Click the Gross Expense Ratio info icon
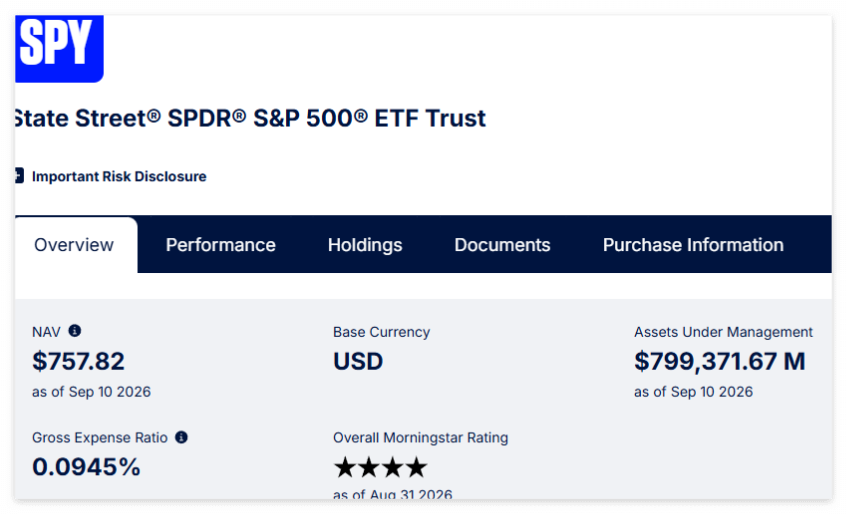The height and width of the screenshot is (514, 847). pos(182,437)
